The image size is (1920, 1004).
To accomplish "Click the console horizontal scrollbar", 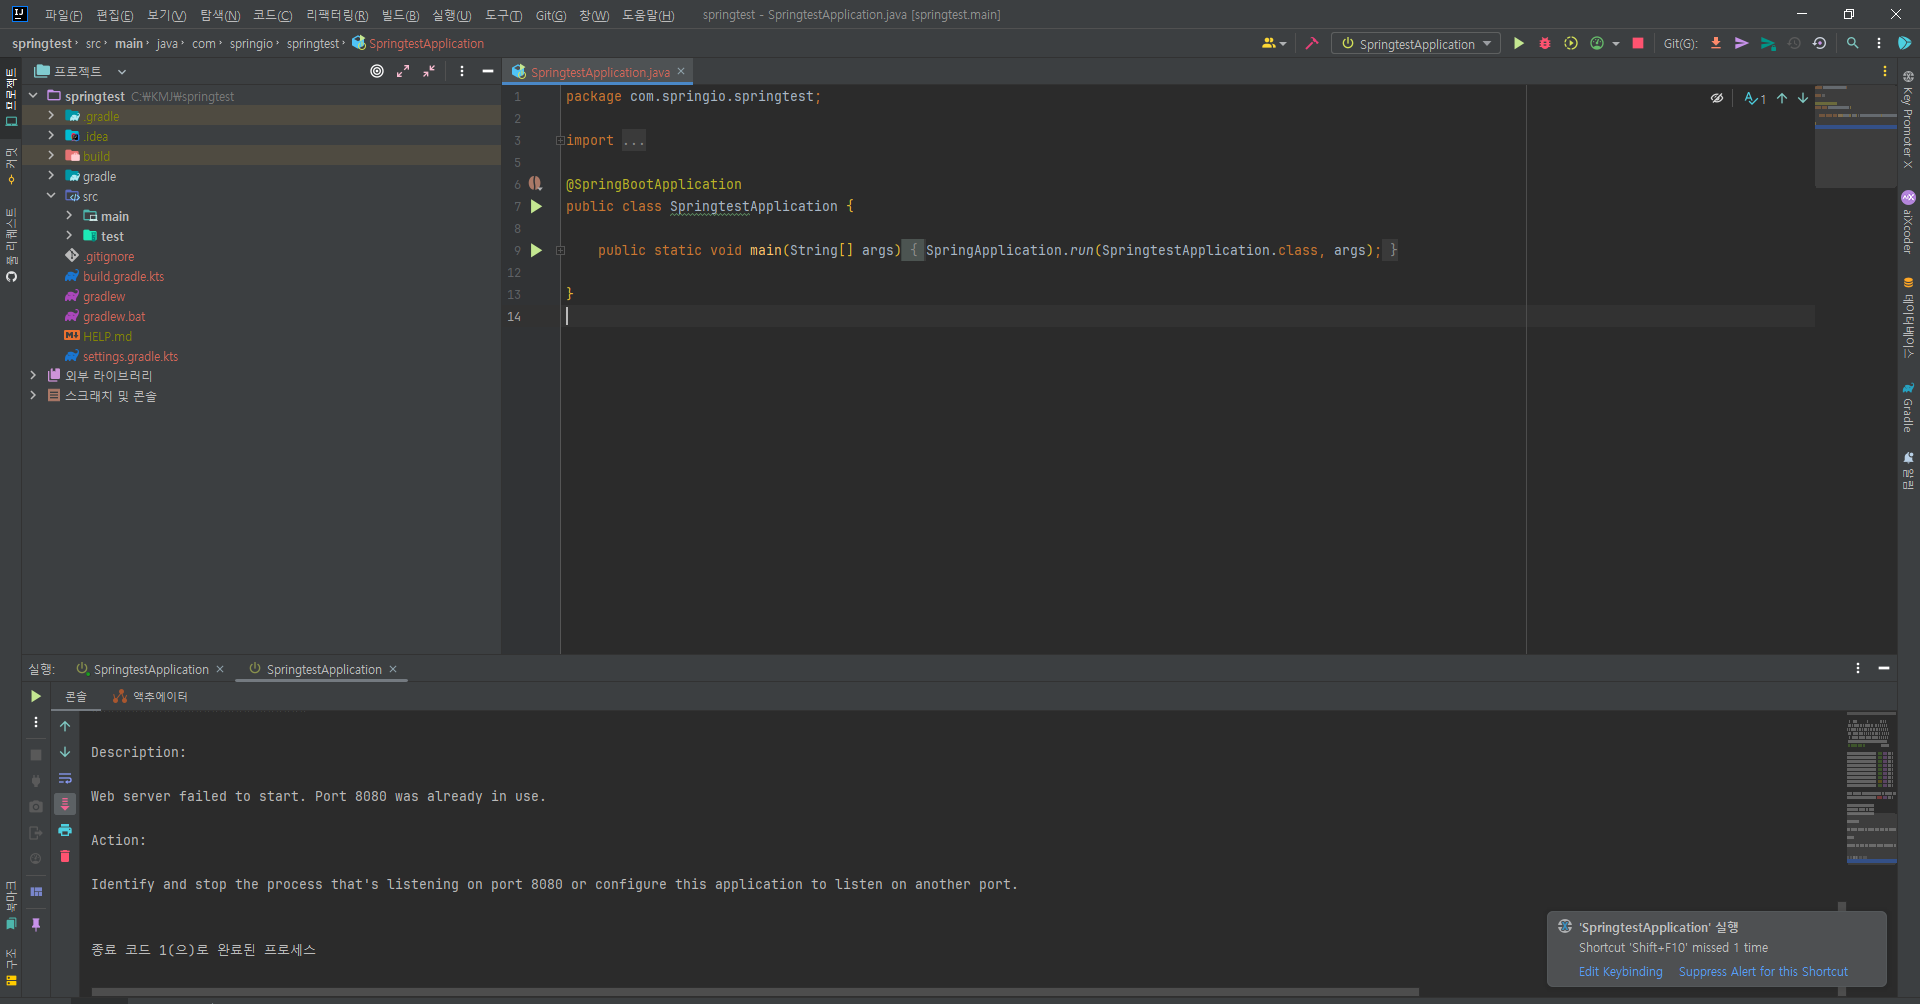I will [755, 992].
